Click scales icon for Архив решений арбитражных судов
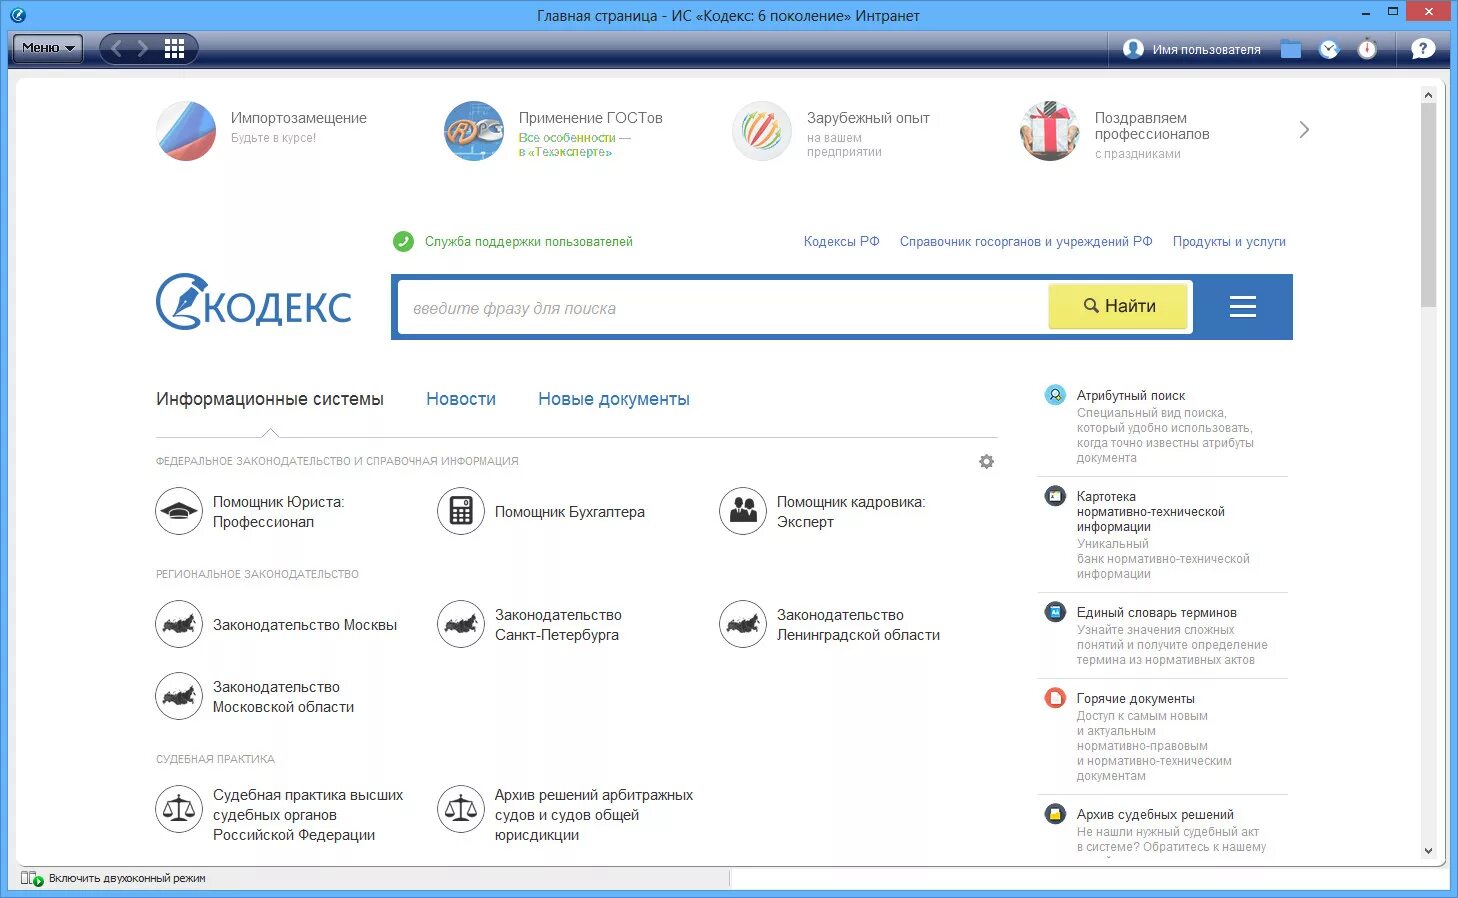The height and width of the screenshot is (898, 1458). [461, 809]
